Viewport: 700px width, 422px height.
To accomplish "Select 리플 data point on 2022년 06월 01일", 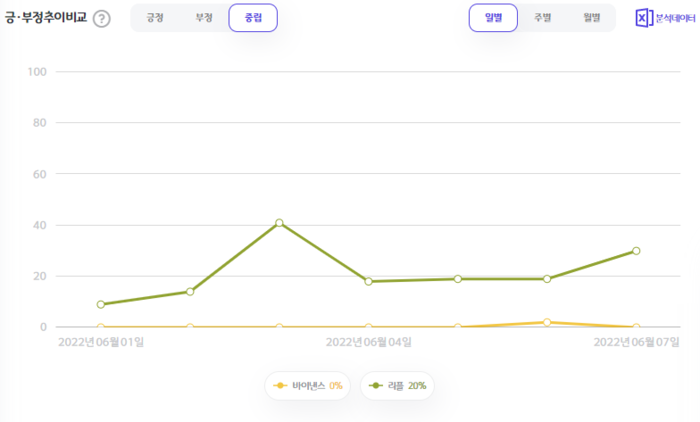I will [x=101, y=304].
